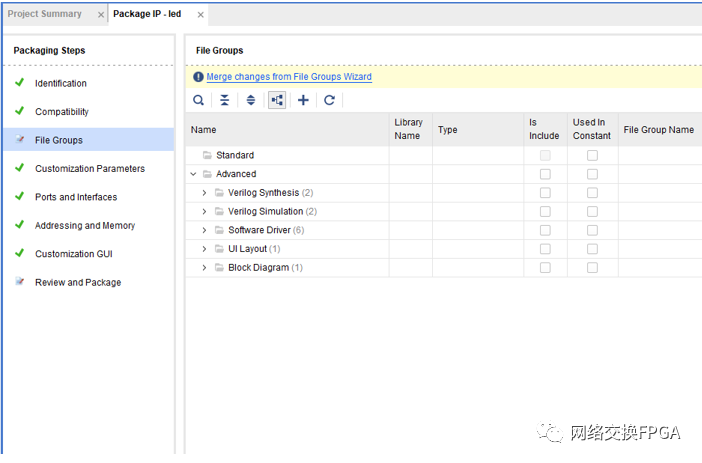The height and width of the screenshot is (463, 702).
Task: Expand Verilog Synthesis group
Action: click(x=204, y=193)
